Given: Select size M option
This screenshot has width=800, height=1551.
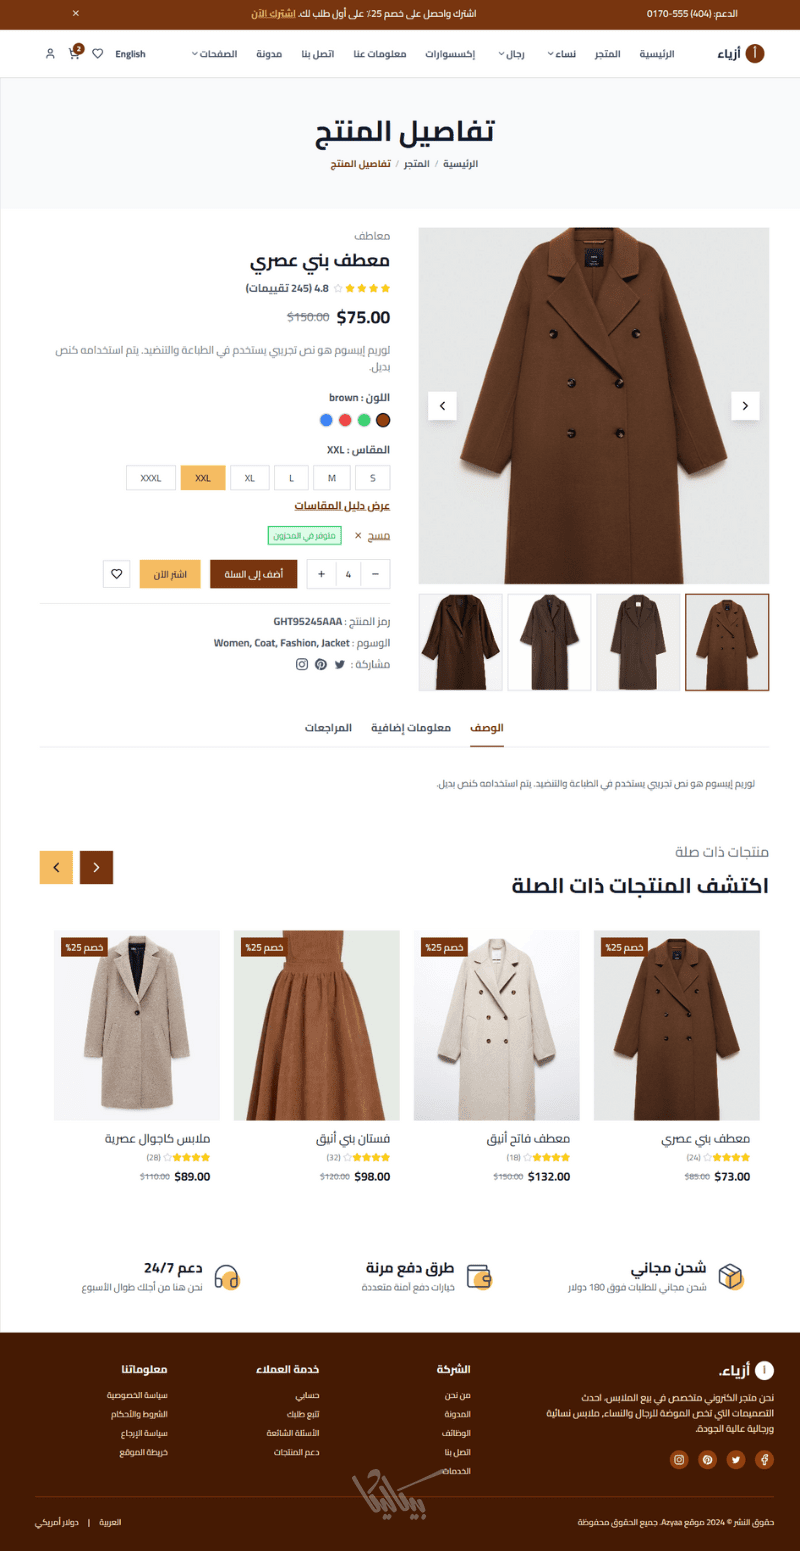Looking at the screenshot, I should 332,478.
